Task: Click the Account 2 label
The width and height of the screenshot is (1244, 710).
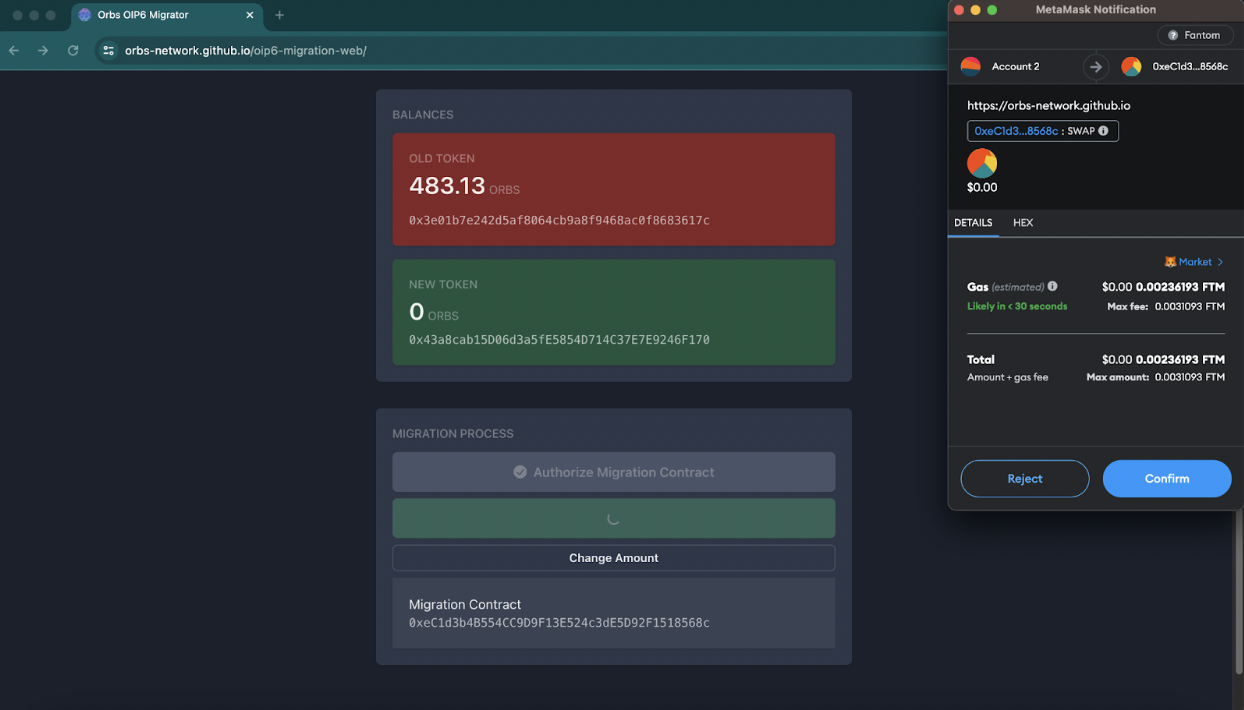Action: (1015, 67)
